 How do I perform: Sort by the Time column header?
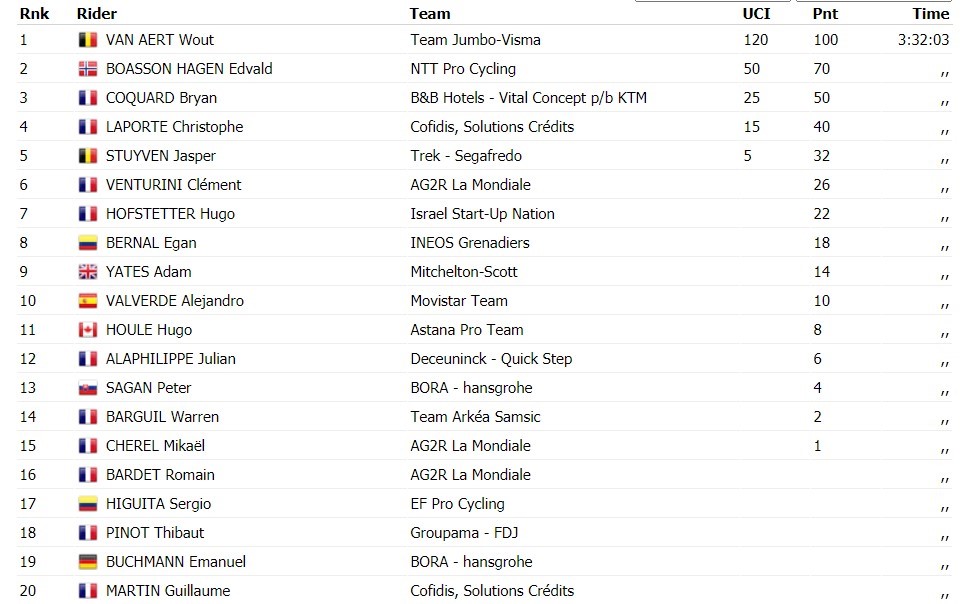click(x=931, y=14)
